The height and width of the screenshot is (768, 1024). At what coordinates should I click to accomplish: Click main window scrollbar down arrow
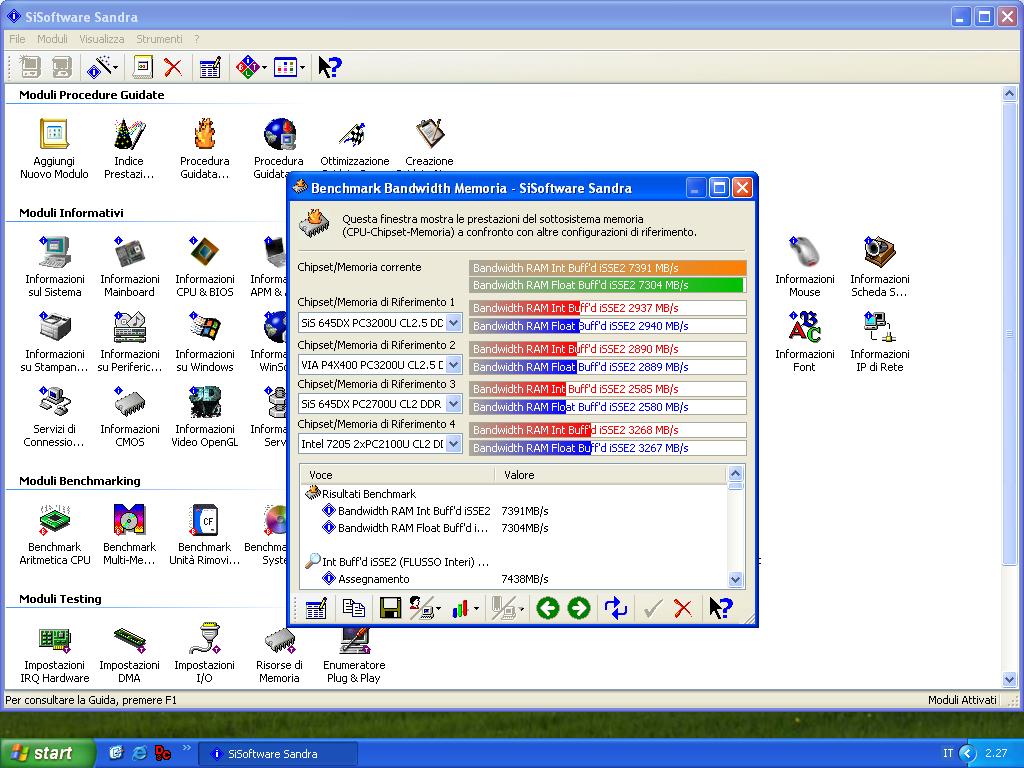click(1009, 679)
